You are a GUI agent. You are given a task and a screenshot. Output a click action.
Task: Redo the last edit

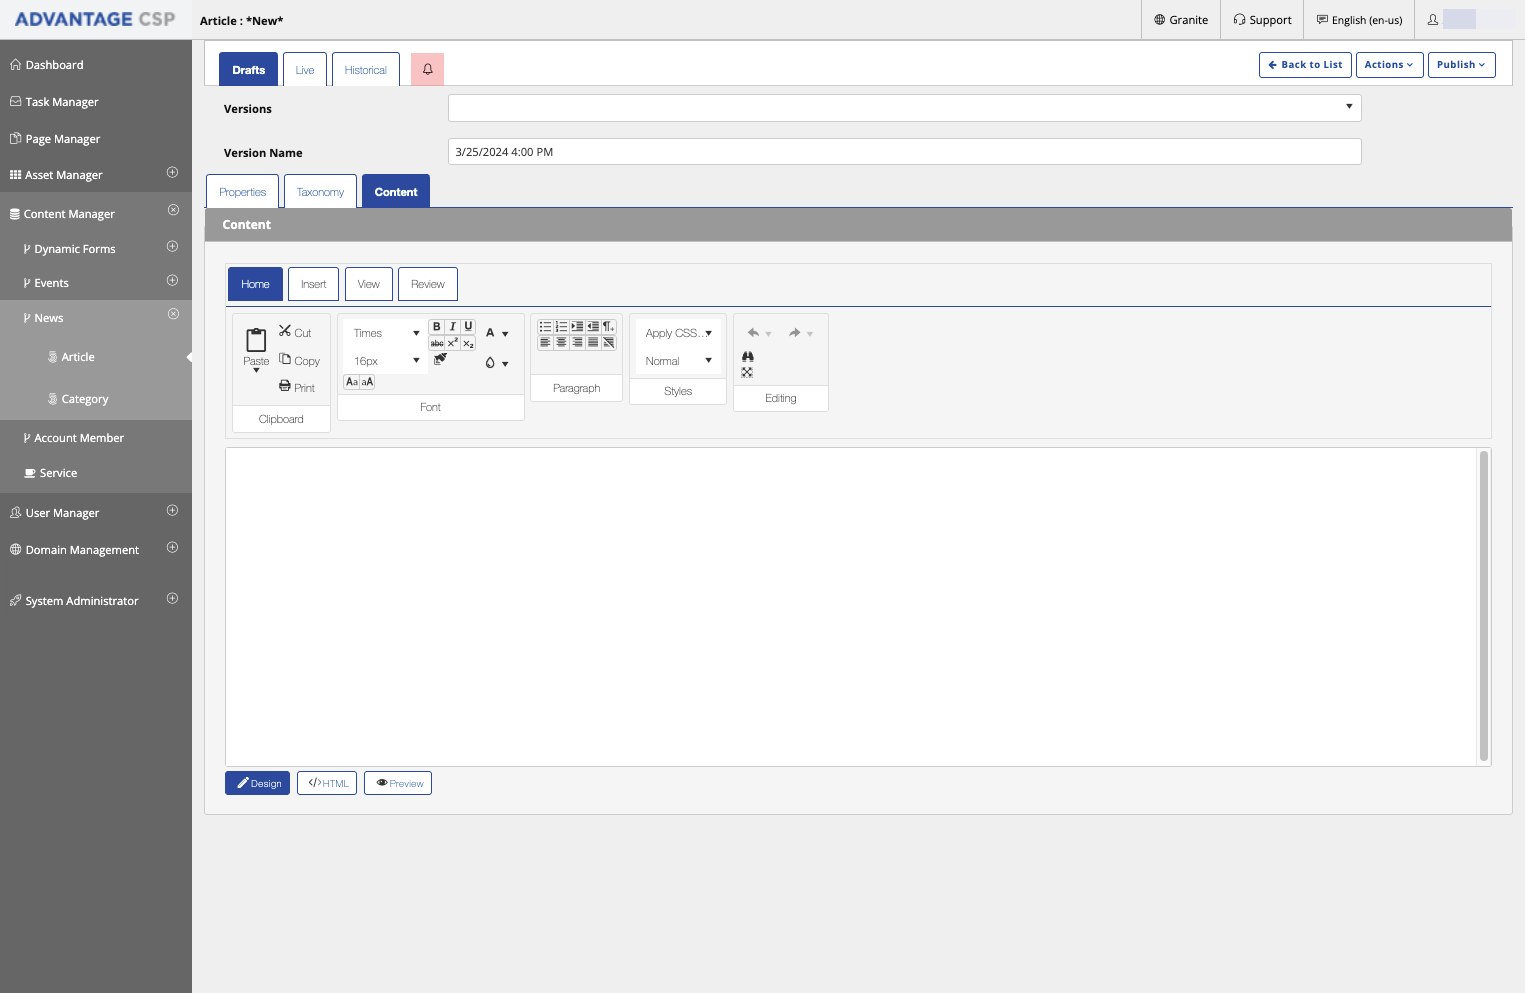795,333
